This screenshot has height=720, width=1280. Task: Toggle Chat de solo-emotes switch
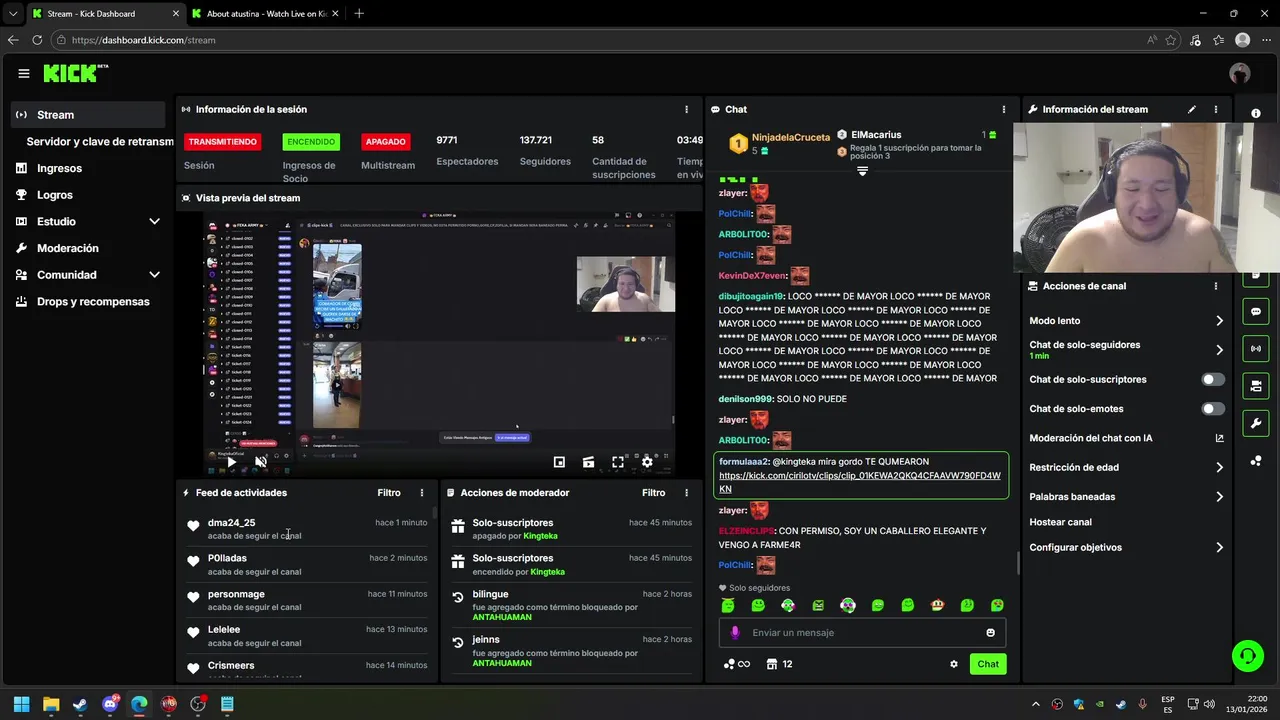coord(1213,408)
